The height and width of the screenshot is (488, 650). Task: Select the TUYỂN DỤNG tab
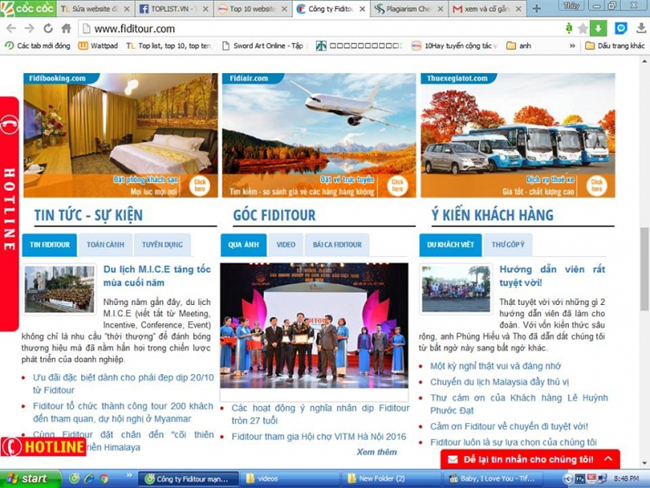162,245
